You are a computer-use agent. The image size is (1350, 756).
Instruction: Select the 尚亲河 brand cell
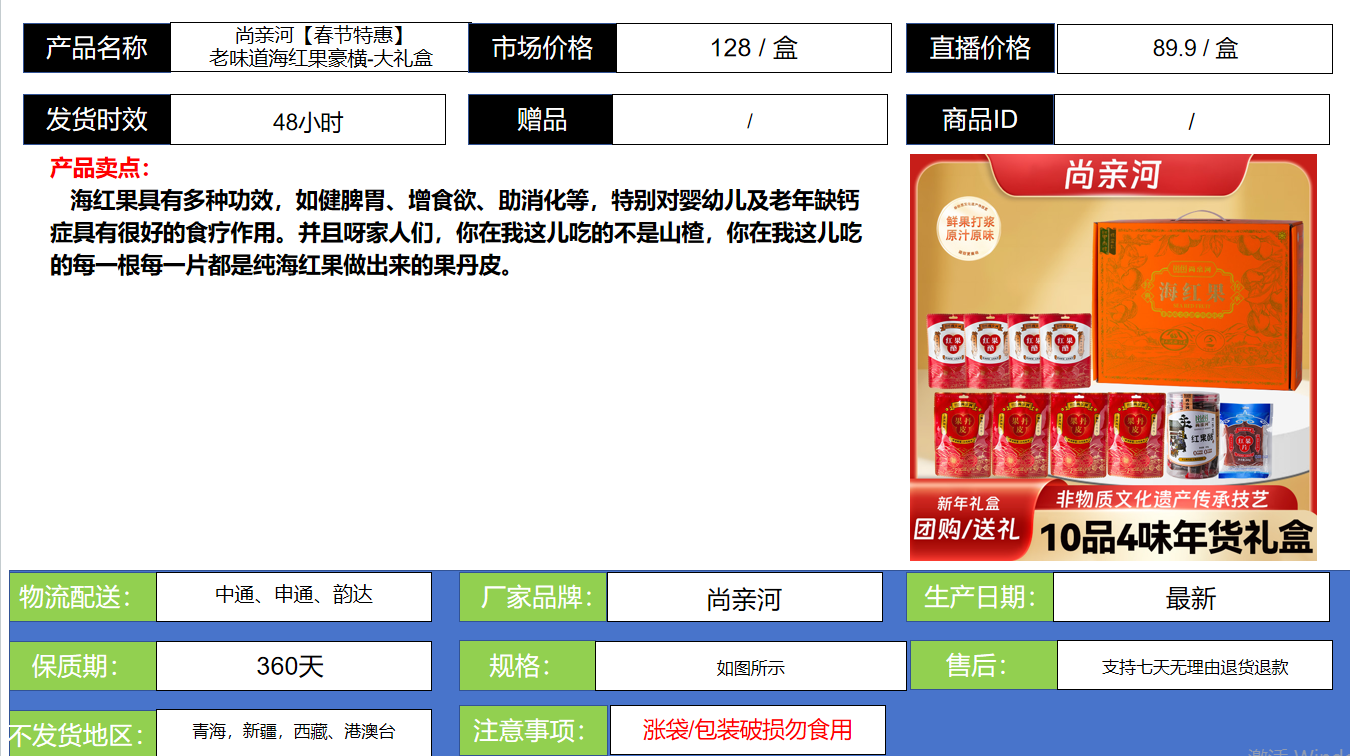(744, 598)
